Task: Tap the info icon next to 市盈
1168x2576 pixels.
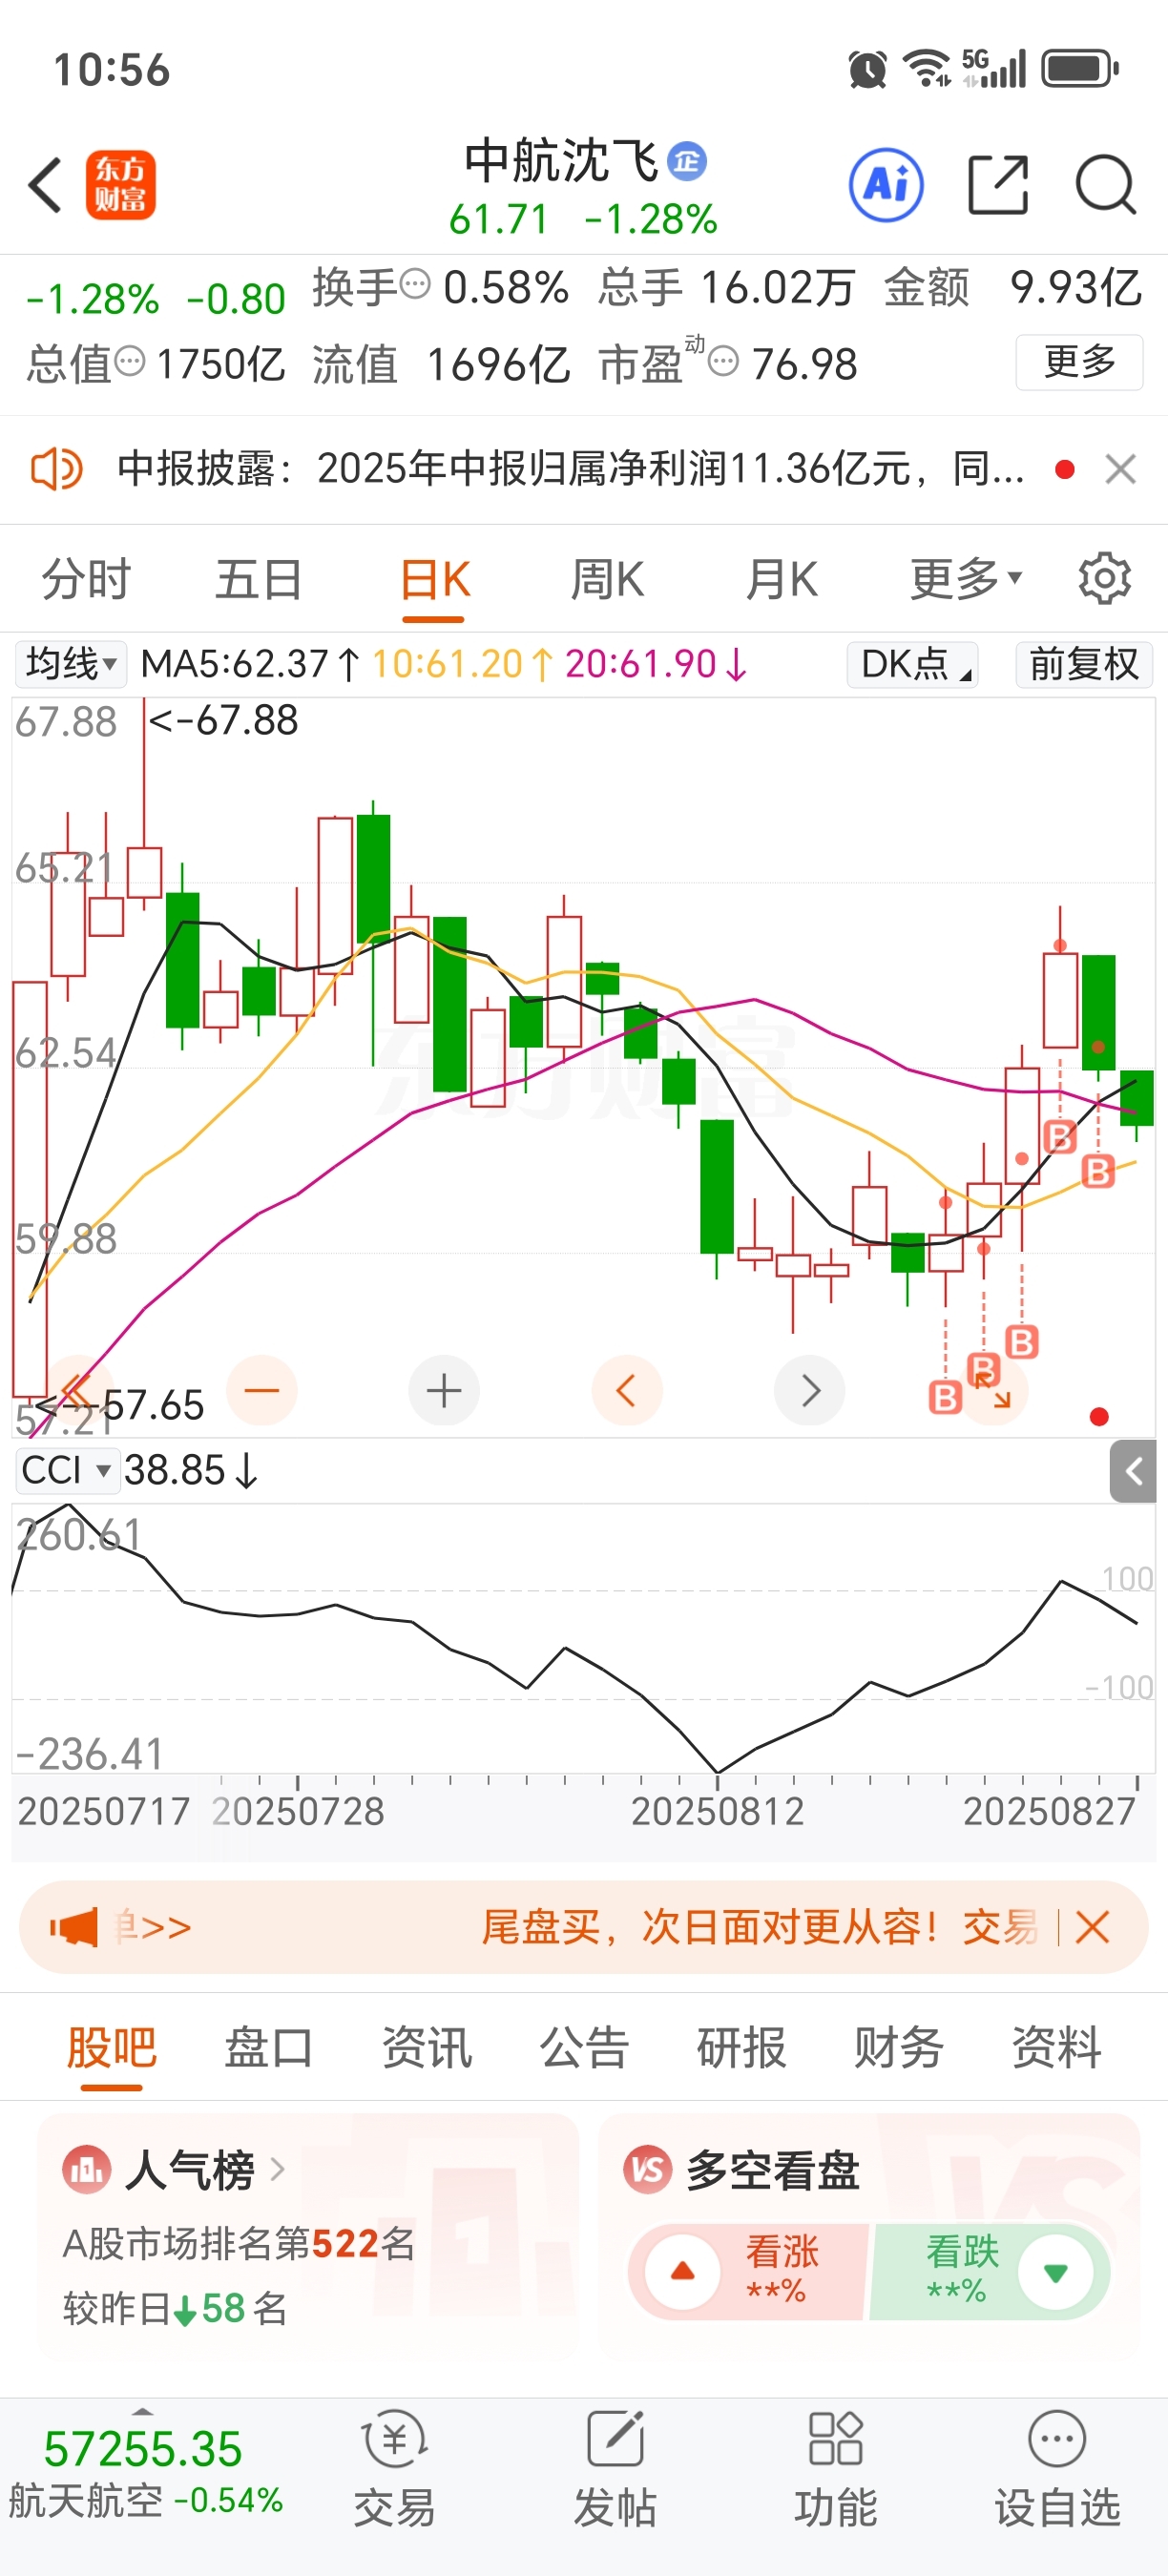Action: click(x=723, y=361)
